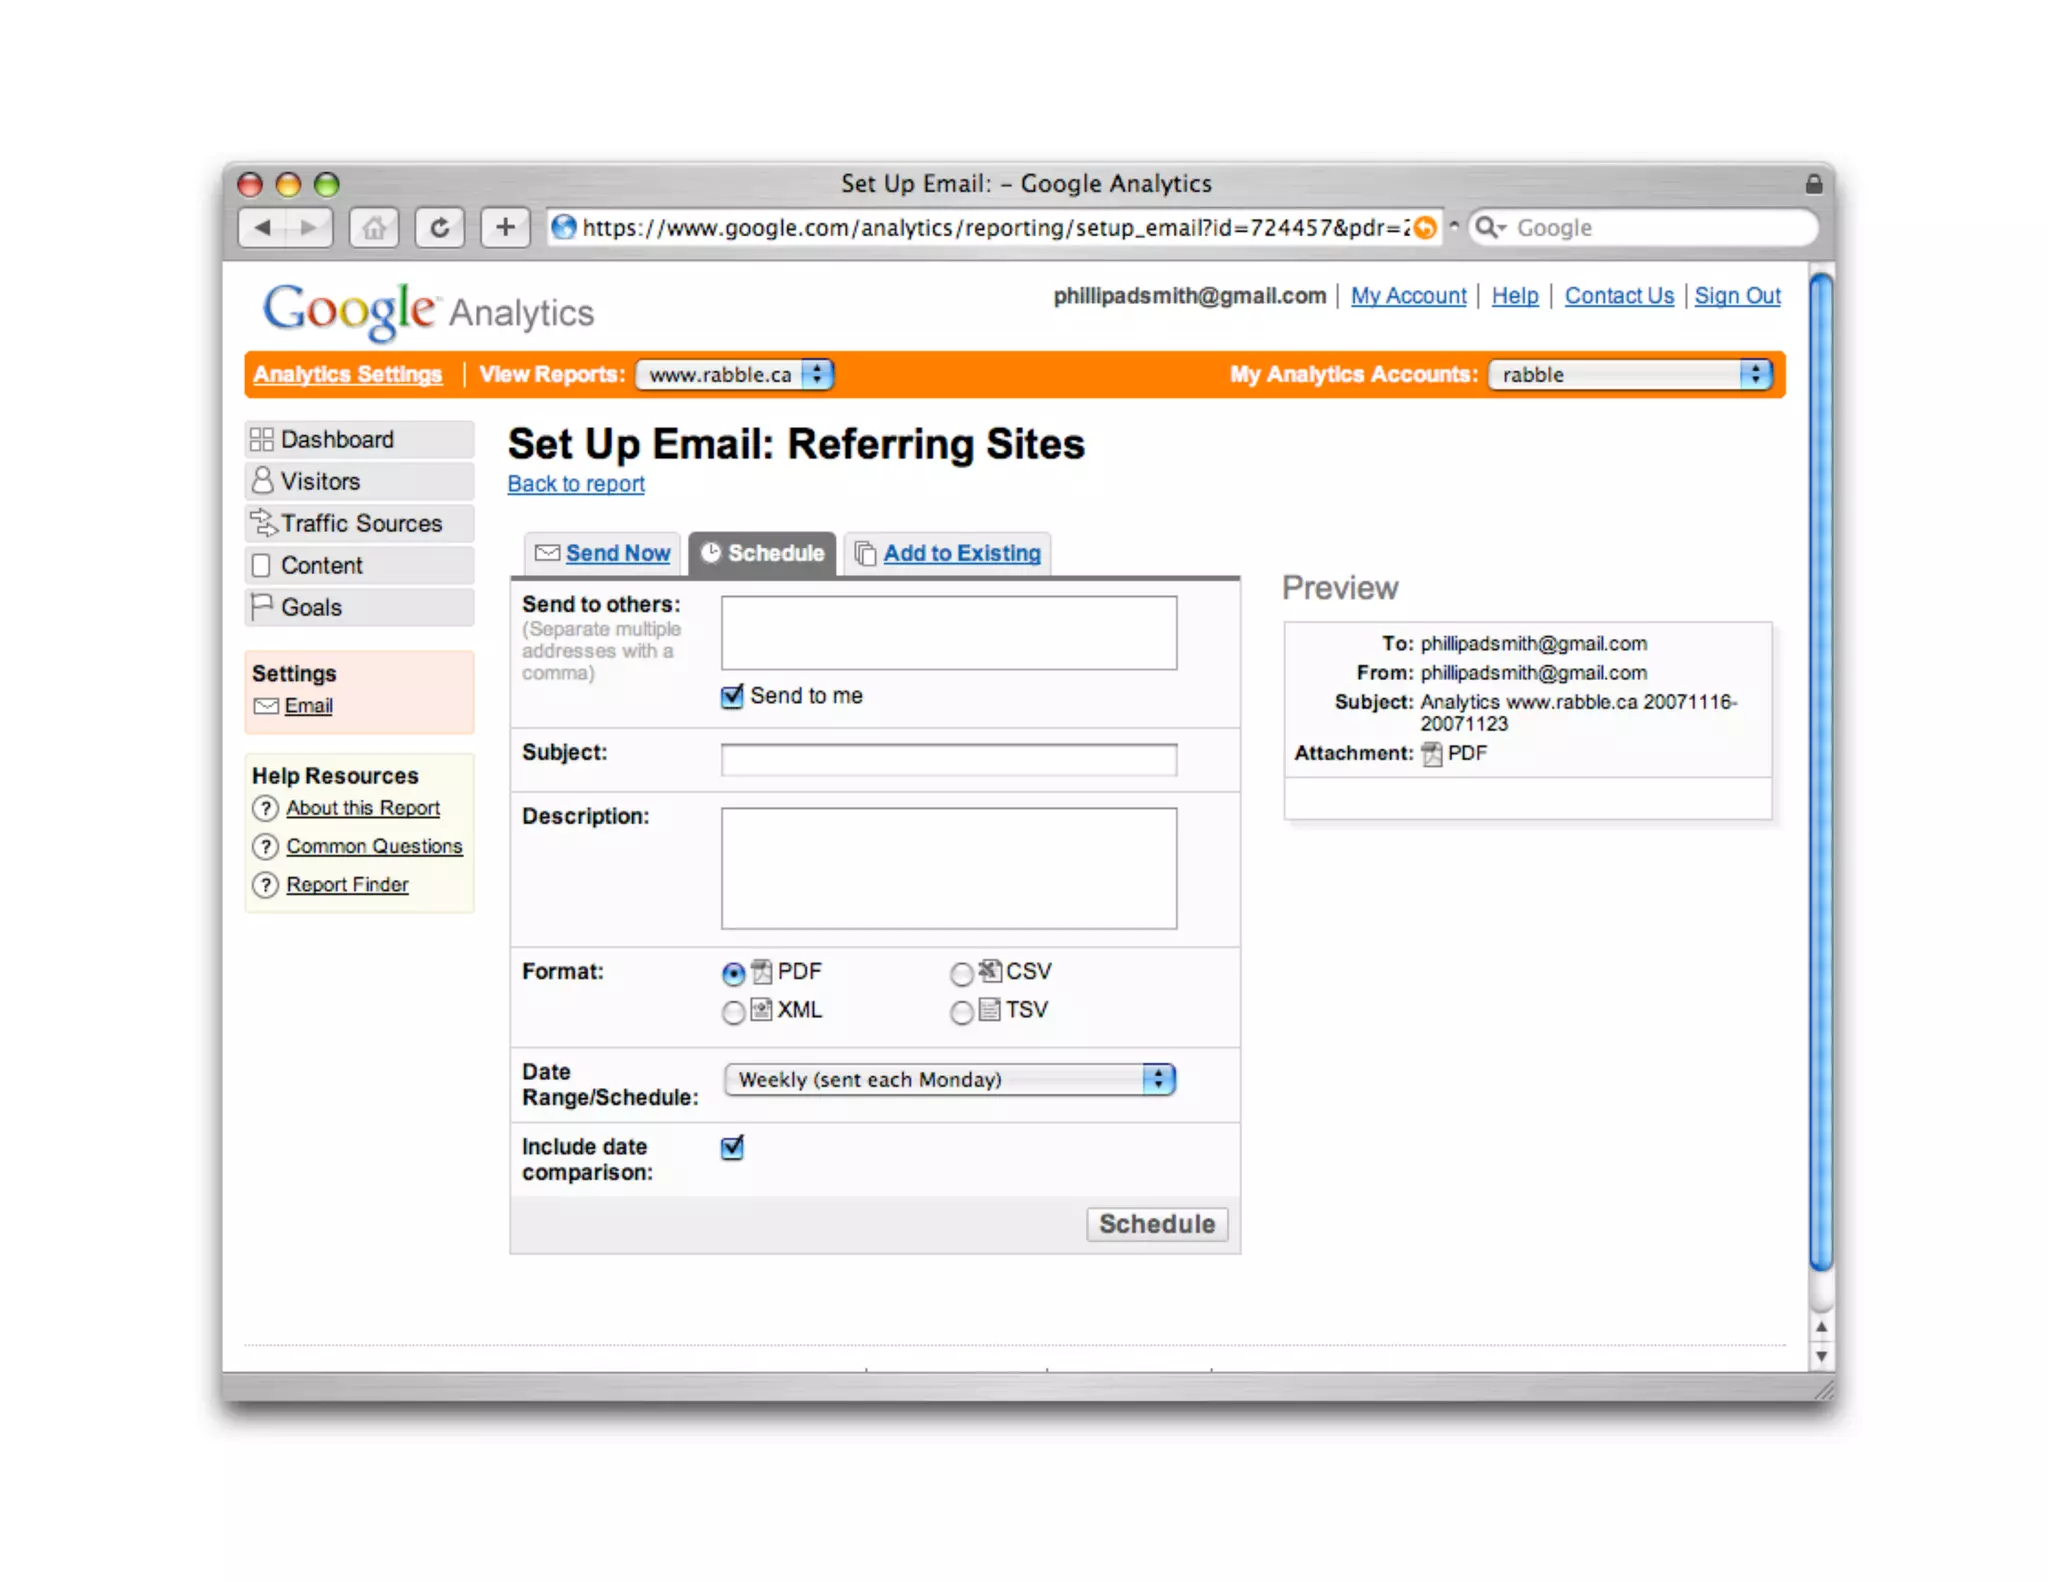Open Traffic Sources in the sidebar

[x=359, y=524]
